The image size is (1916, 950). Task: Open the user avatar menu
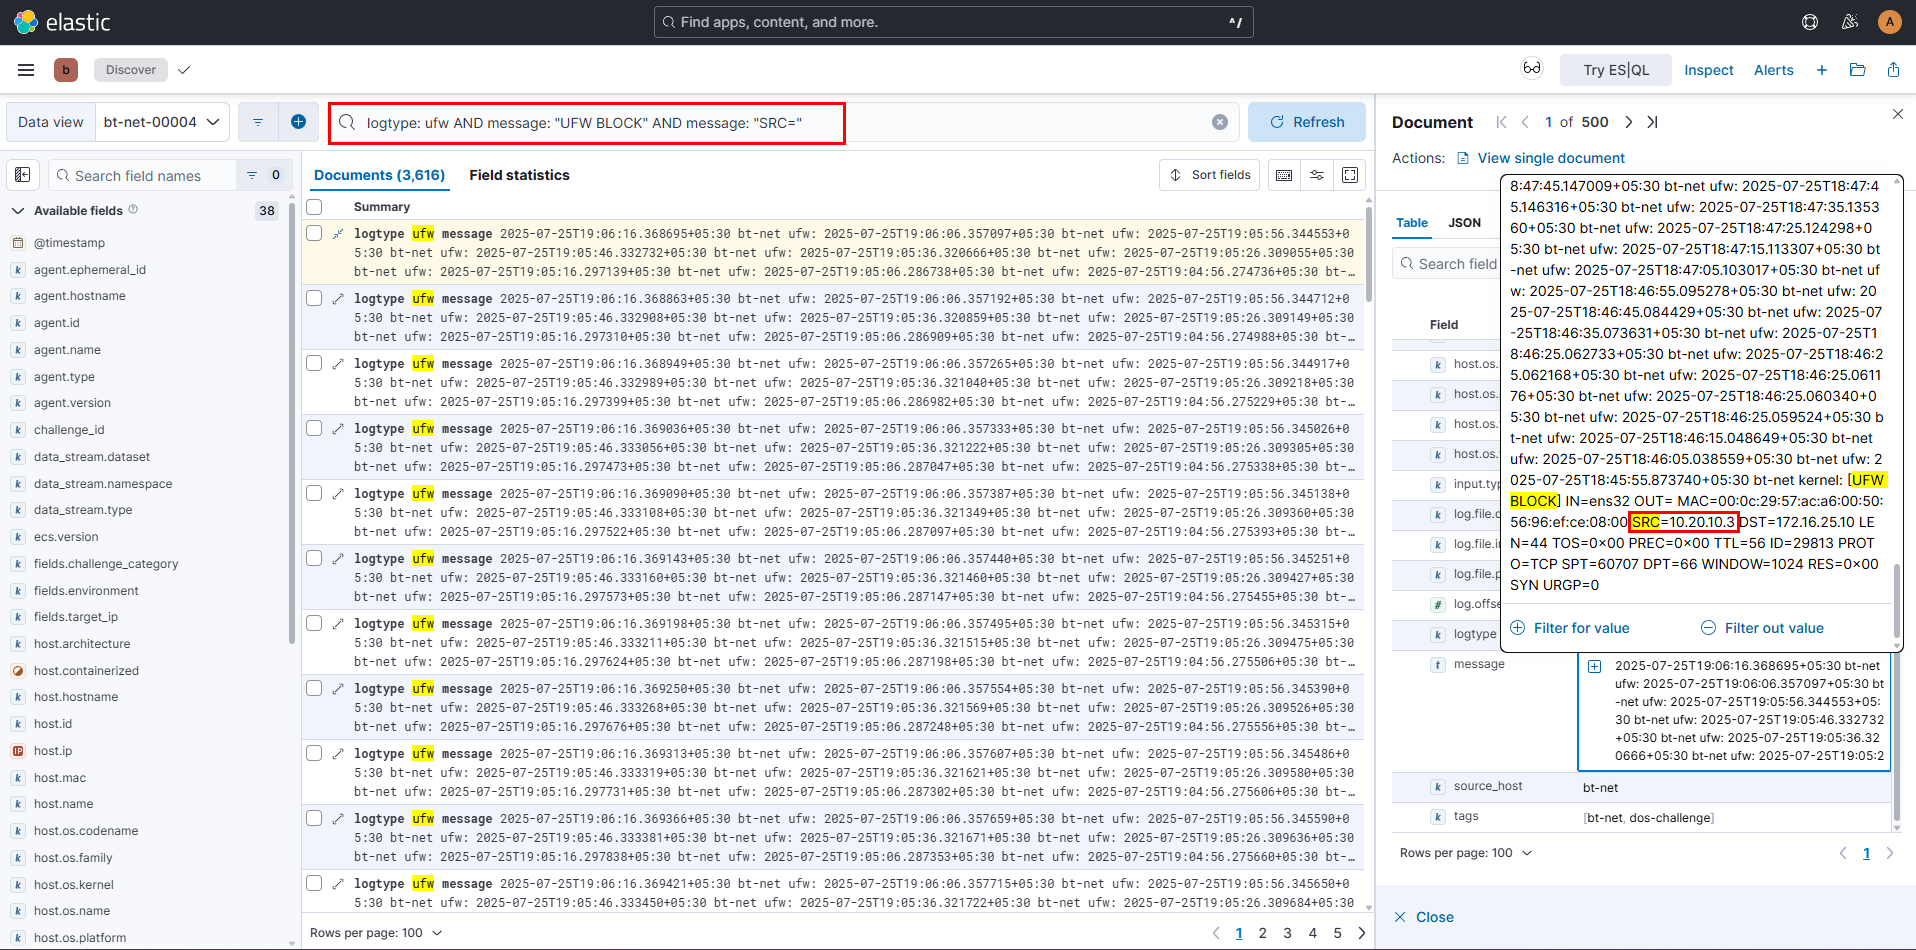point(1889,22)
